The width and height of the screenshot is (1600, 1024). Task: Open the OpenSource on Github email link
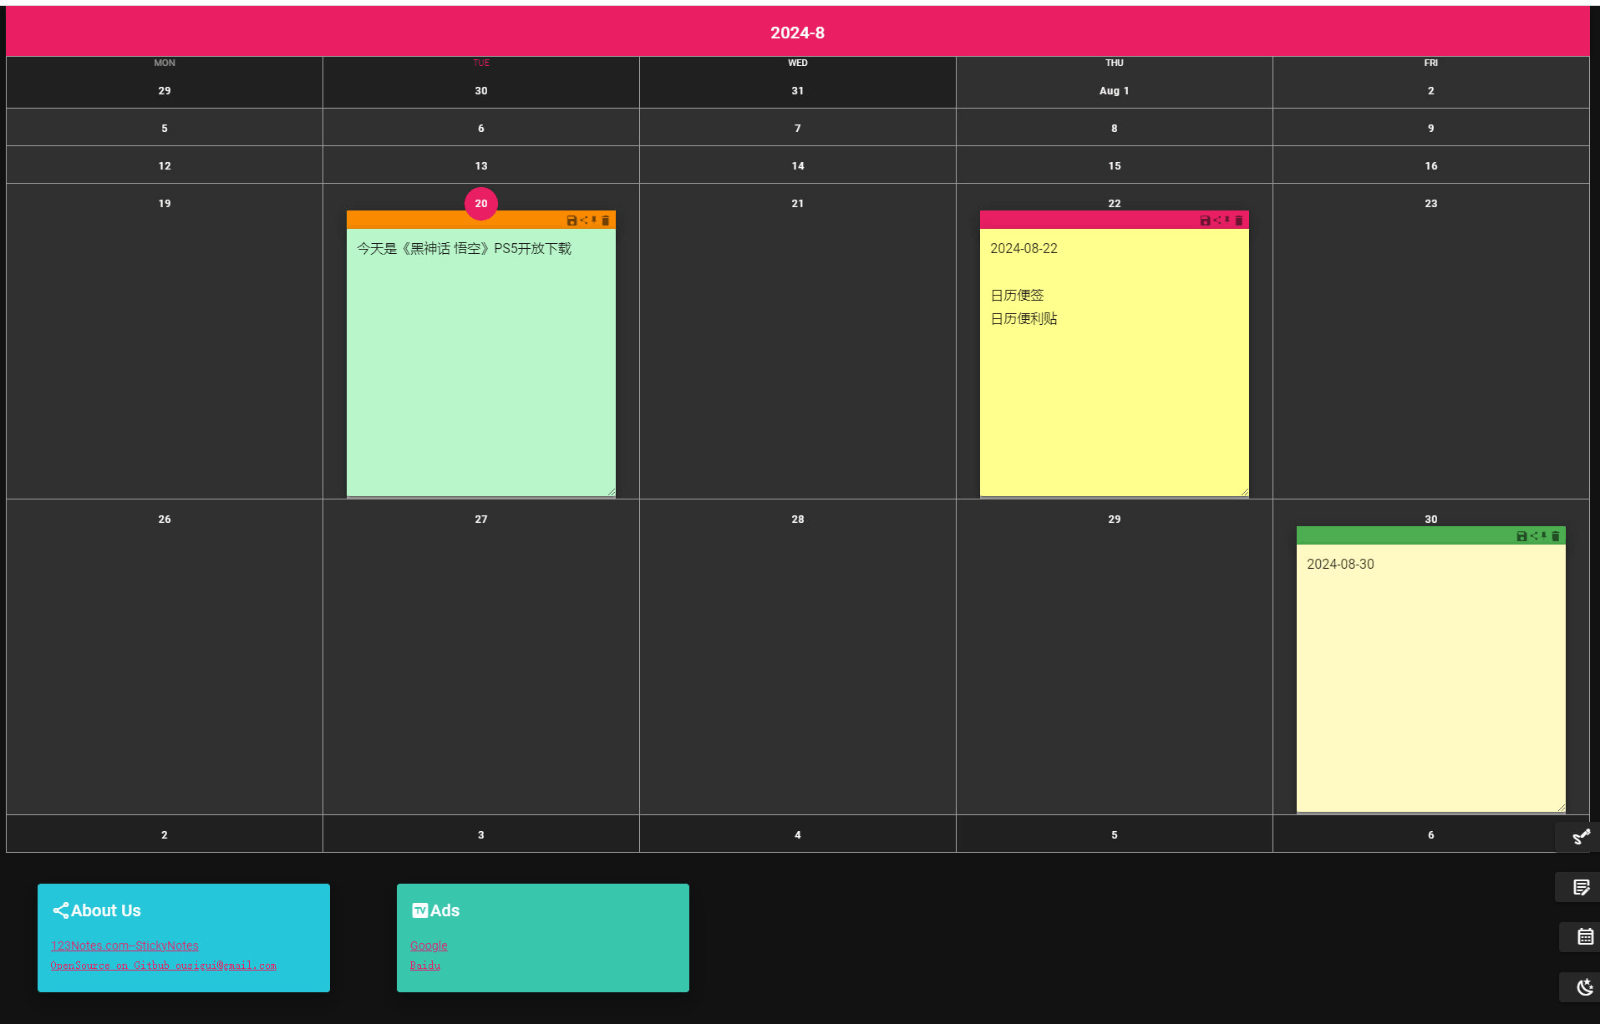pos(164,966)
